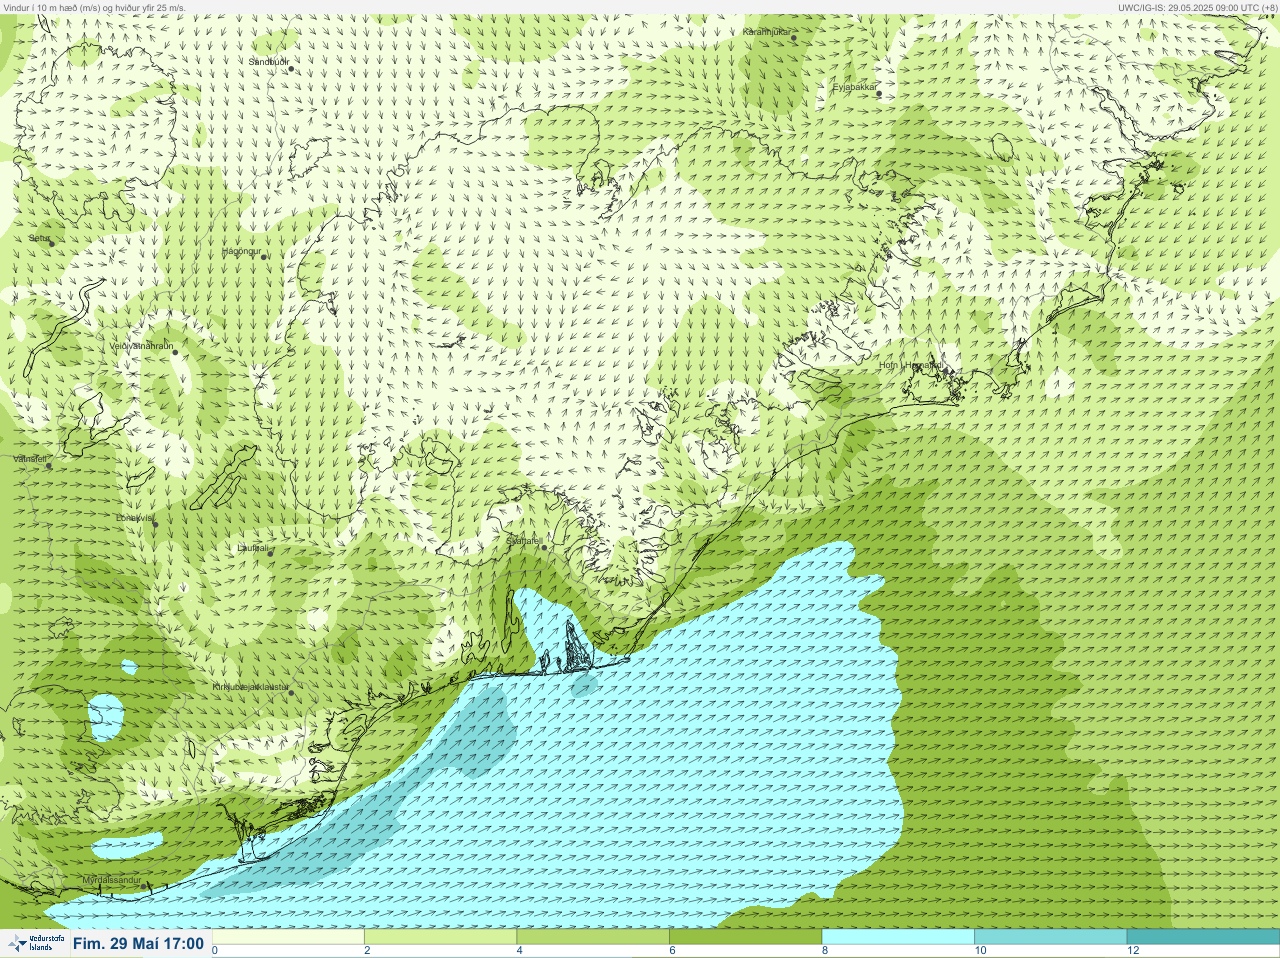Select the above-12 m/s teal legend swatch

point(1203,937)
